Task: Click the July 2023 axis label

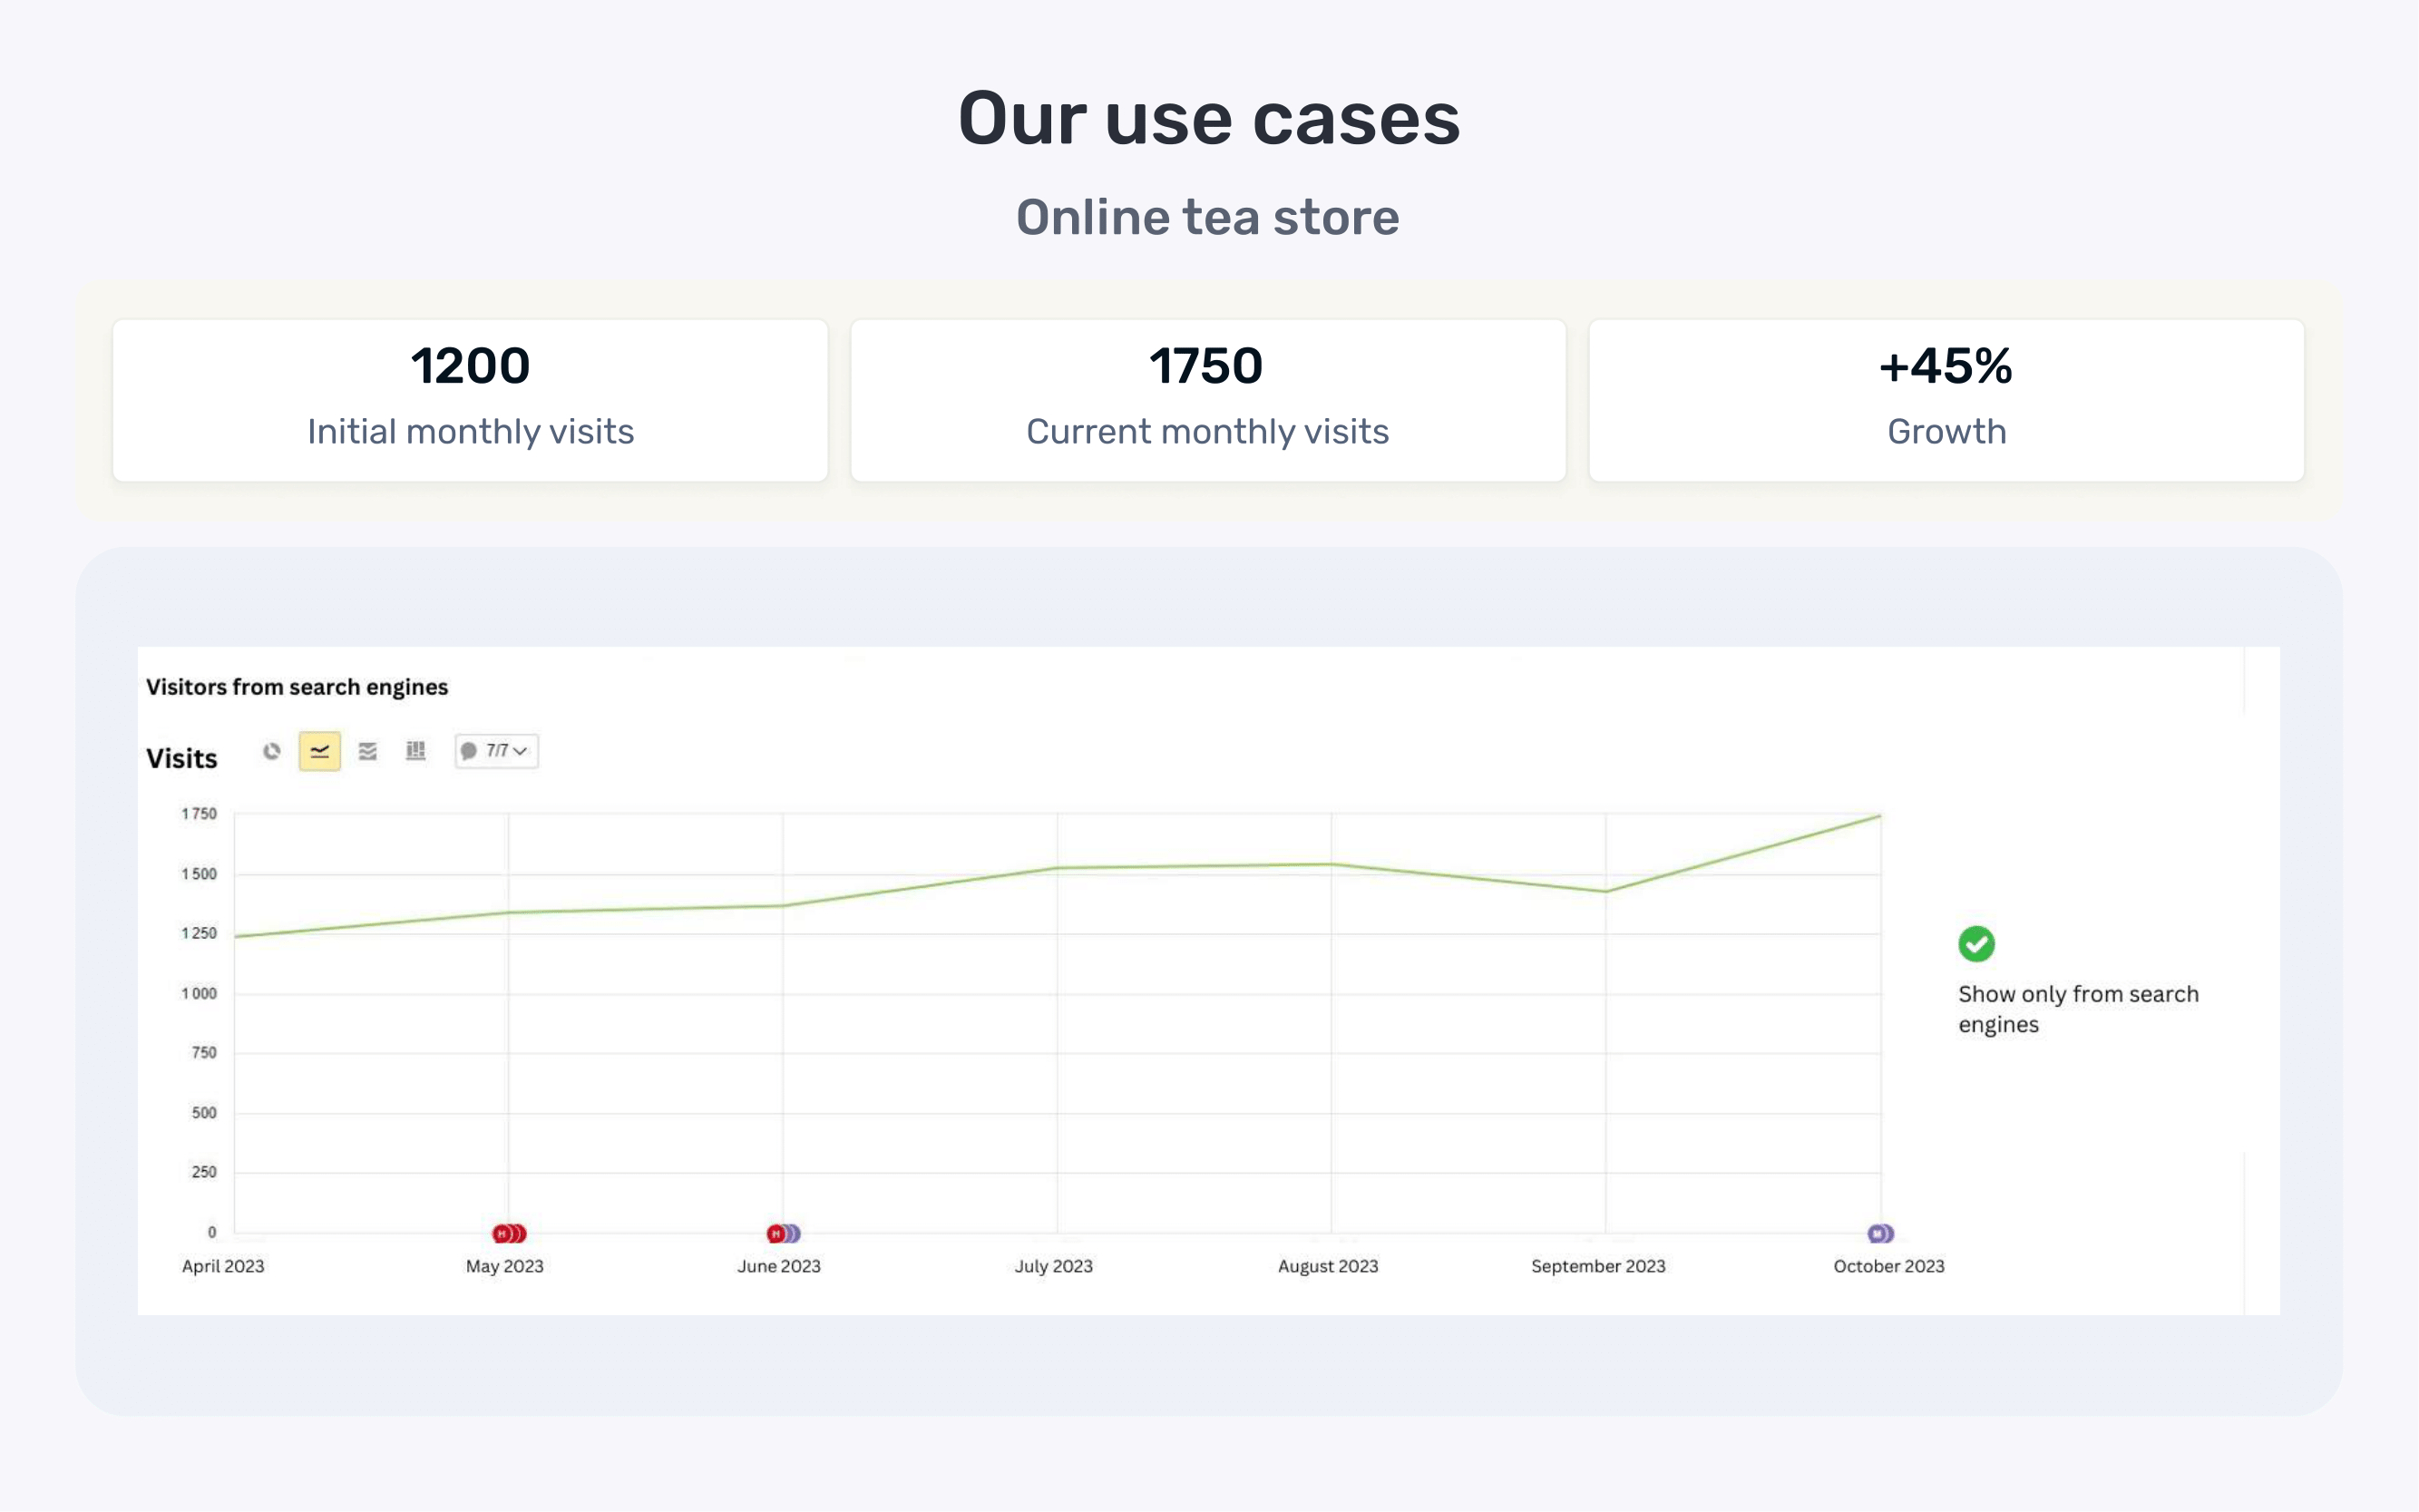Action: [1053, 1266]
